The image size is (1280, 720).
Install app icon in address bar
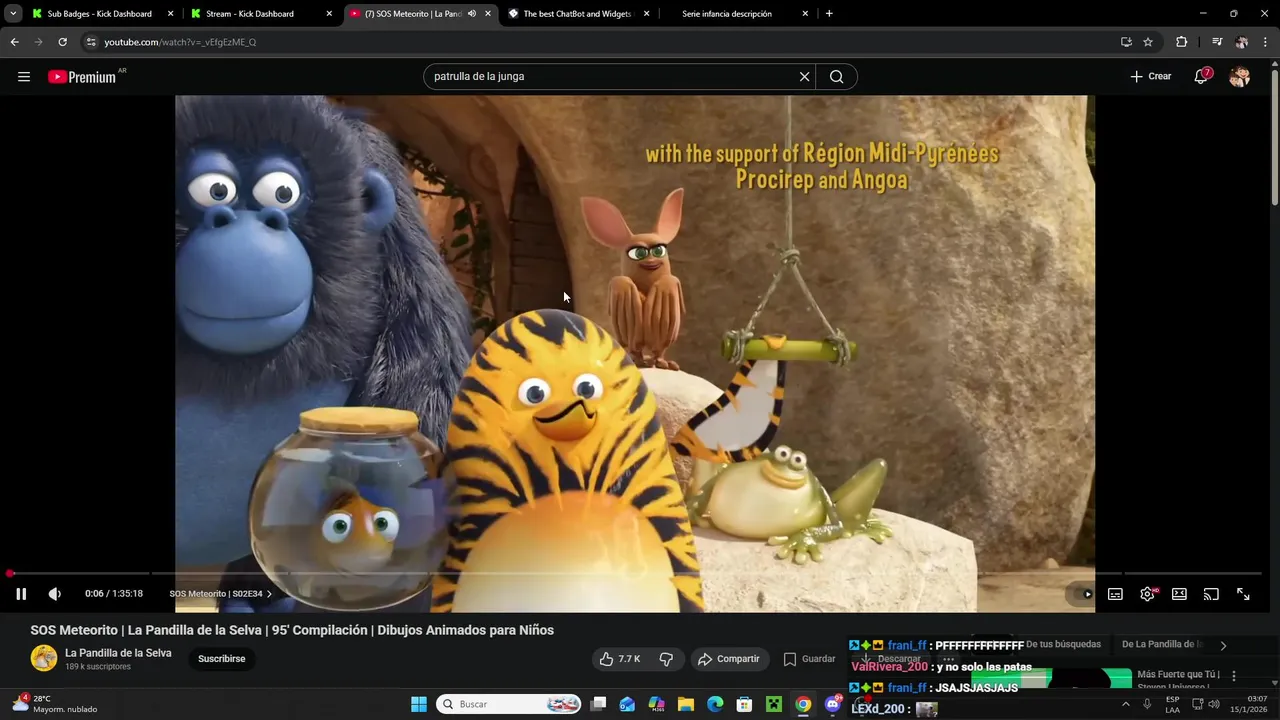(1126, 42)
